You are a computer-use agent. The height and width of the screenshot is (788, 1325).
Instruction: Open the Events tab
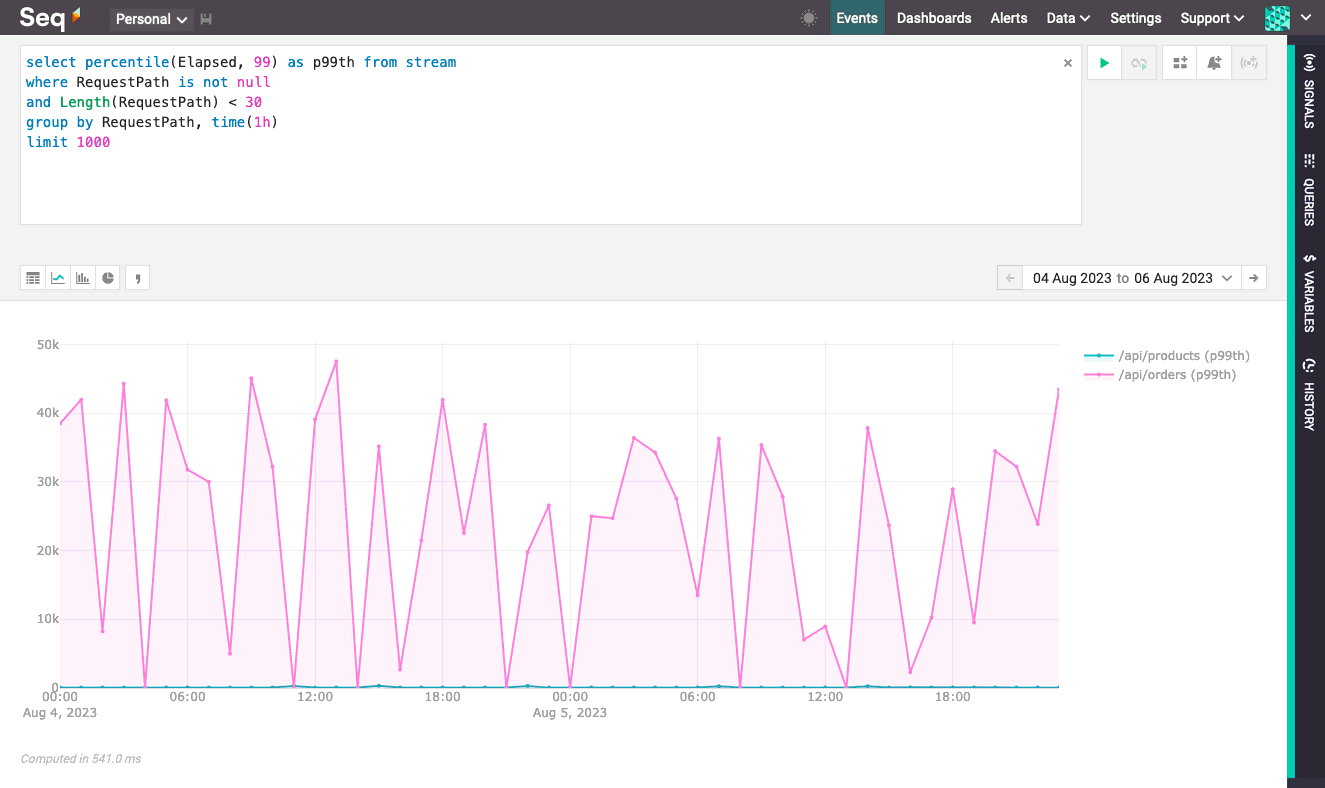(857, 18)
